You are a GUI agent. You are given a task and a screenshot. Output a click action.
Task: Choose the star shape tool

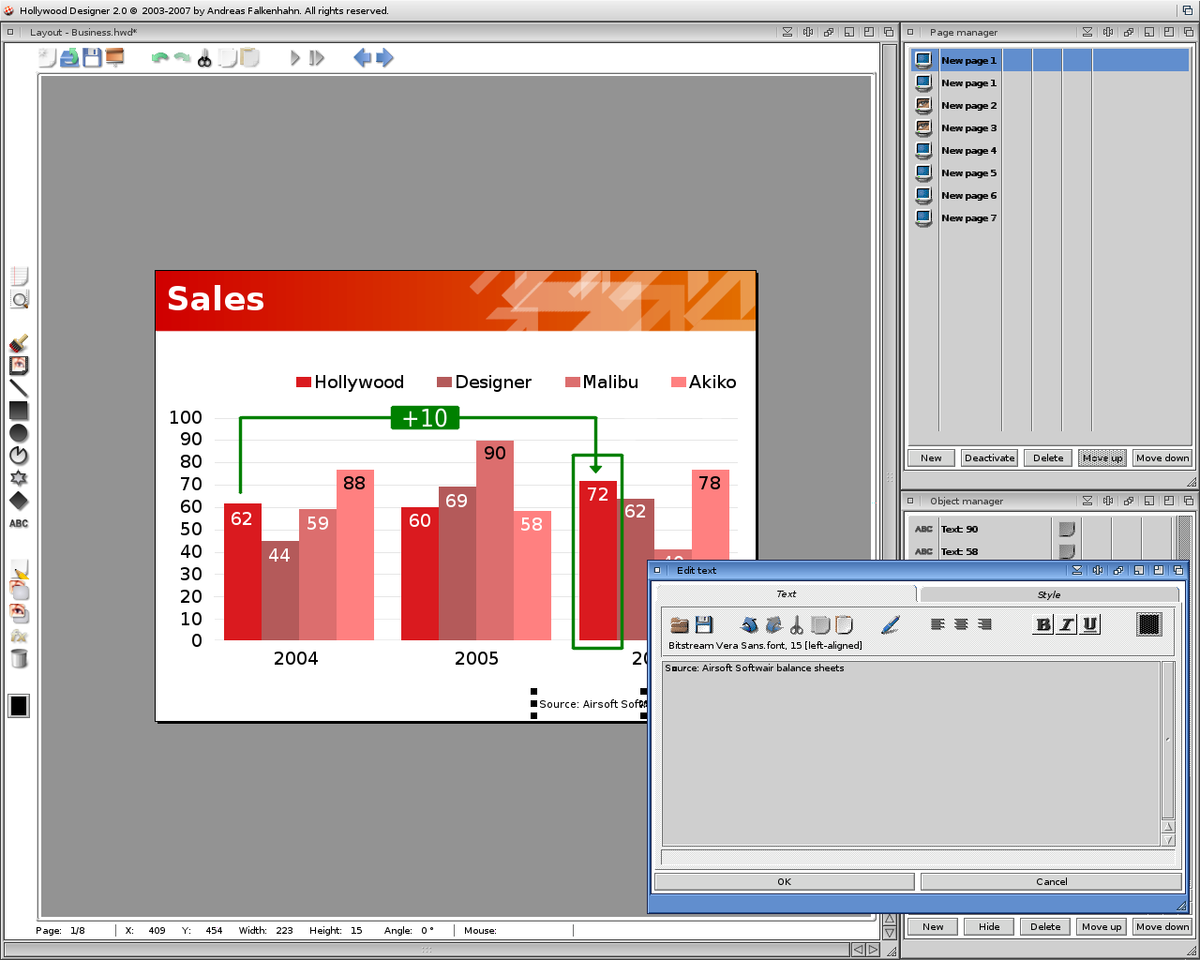pos(19,478)
